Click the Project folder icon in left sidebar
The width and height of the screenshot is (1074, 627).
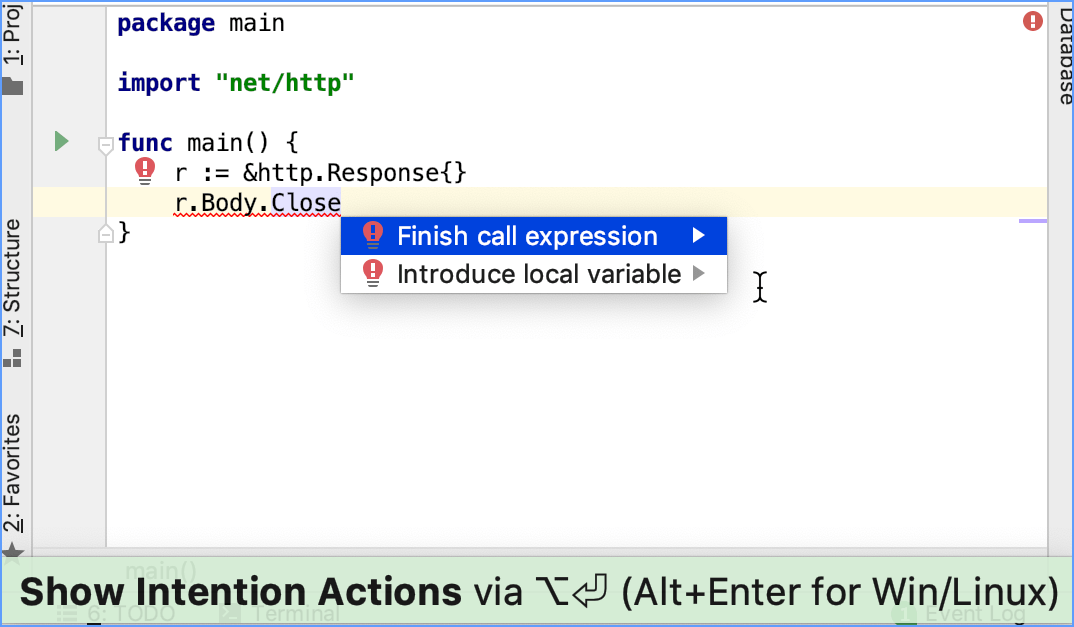(x=12, y=86)
